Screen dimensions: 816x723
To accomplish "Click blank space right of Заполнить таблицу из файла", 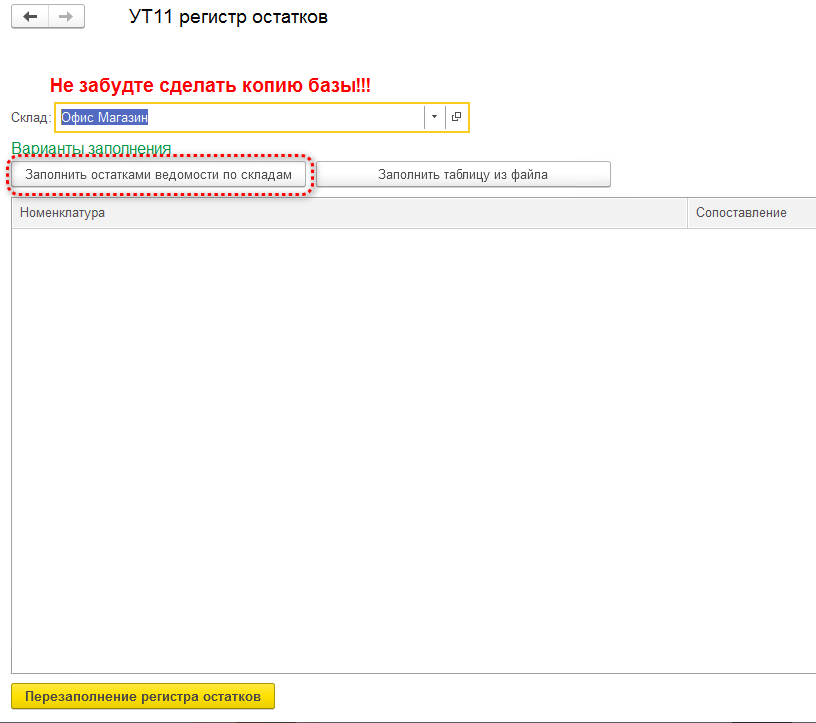I will [713, 174].
